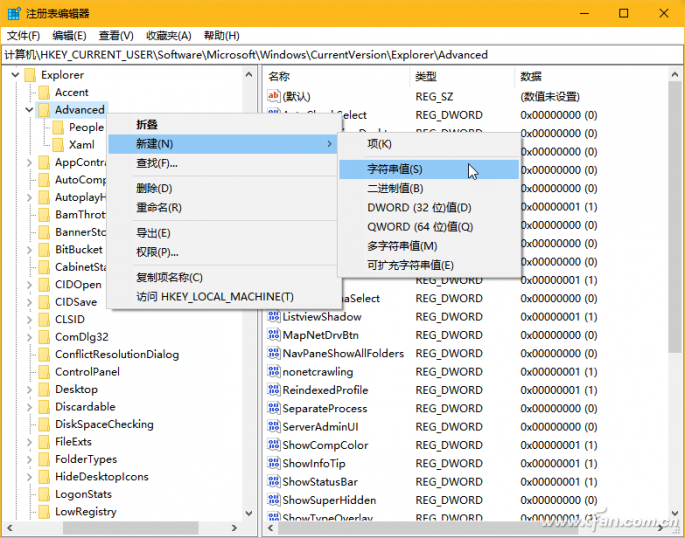
Task: Click the ListviewShadow DWORD value icon
Action: (274, 317)
